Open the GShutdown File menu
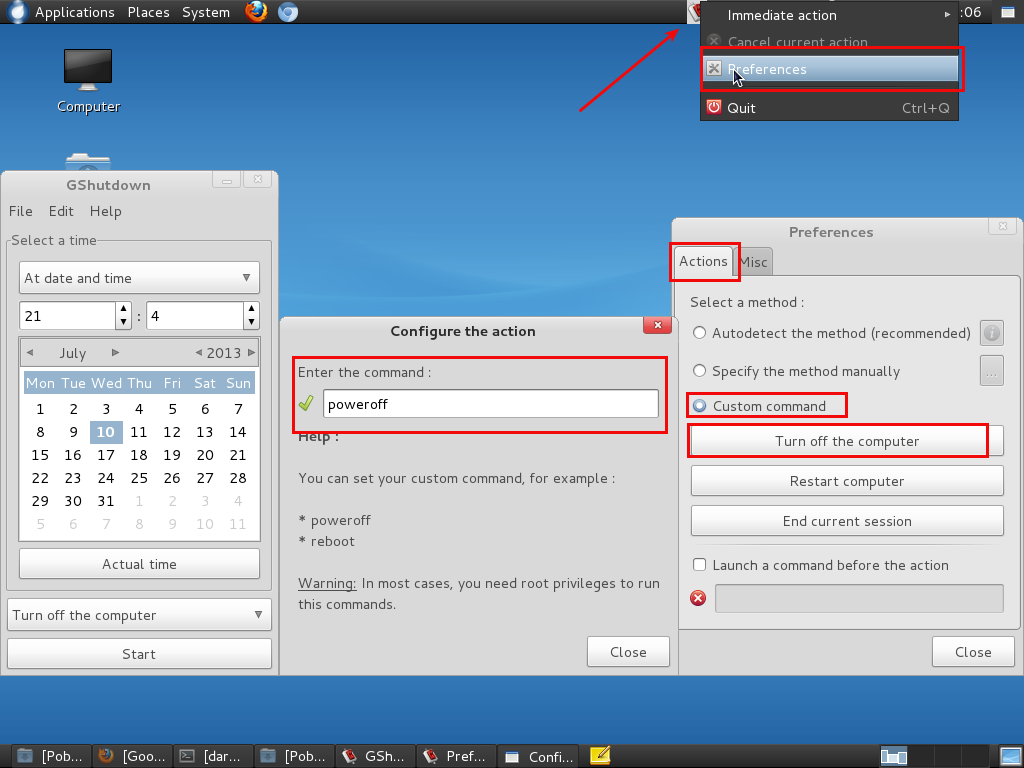This screenshot has height=768, width=1024. (20, 211)
